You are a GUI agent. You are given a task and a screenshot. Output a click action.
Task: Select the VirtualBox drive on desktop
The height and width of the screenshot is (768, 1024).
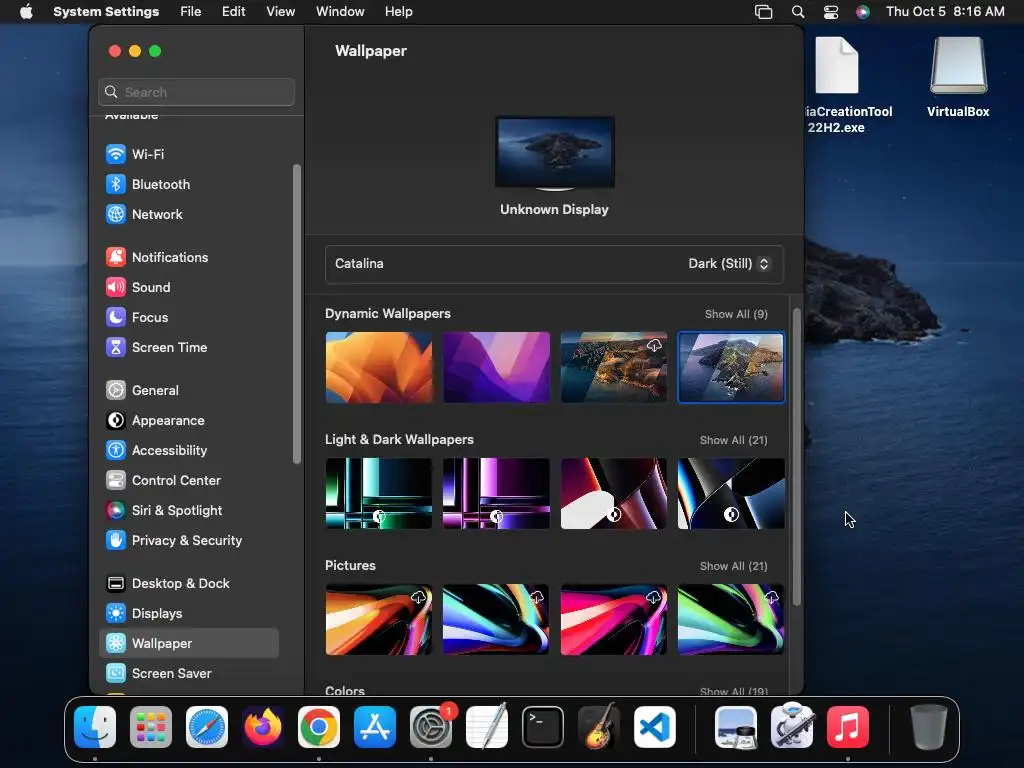[x=958, y=77]
